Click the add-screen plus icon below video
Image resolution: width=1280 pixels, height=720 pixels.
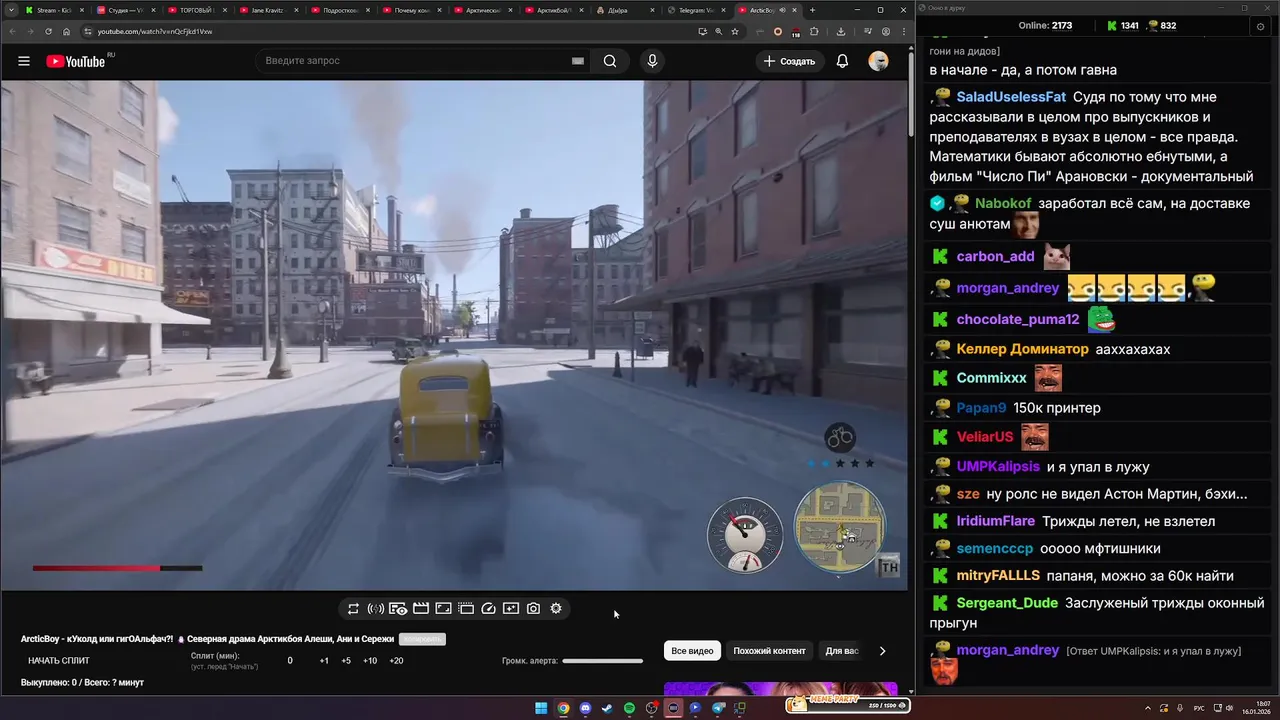coord(511,608)
